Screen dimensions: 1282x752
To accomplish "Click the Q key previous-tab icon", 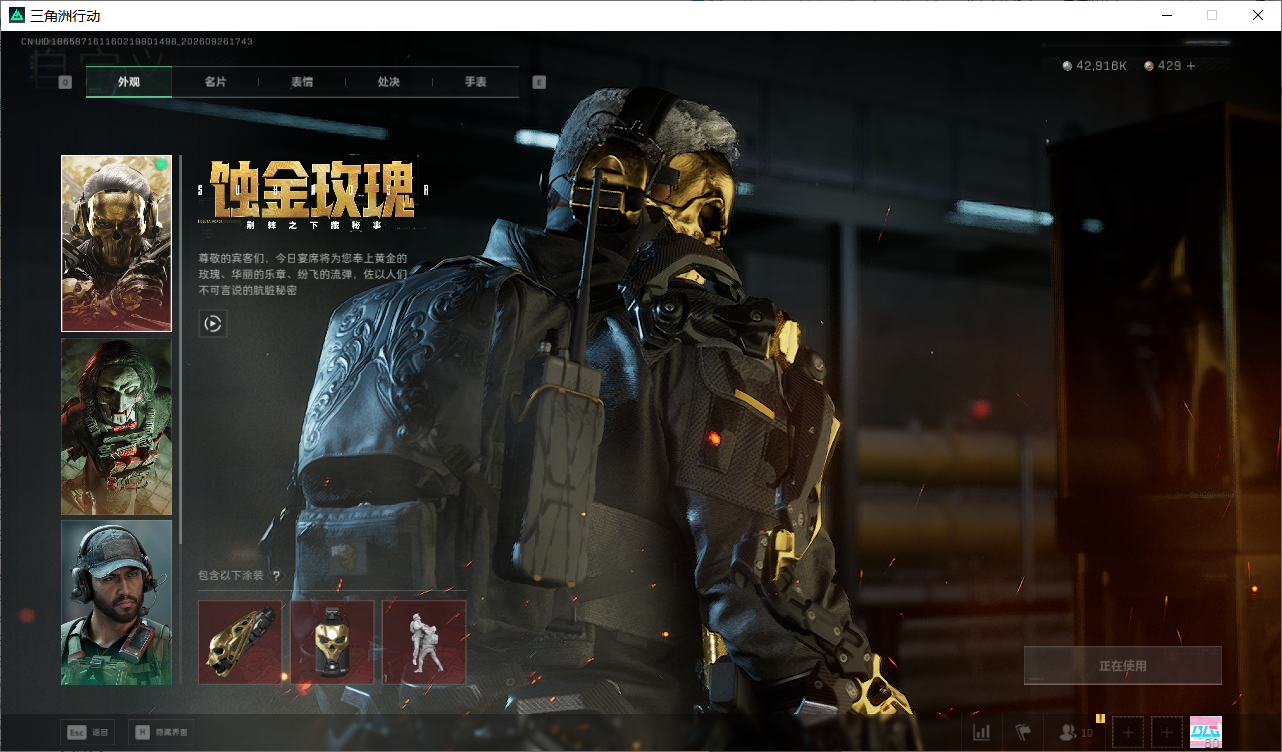I will click(x=65, y=82).
